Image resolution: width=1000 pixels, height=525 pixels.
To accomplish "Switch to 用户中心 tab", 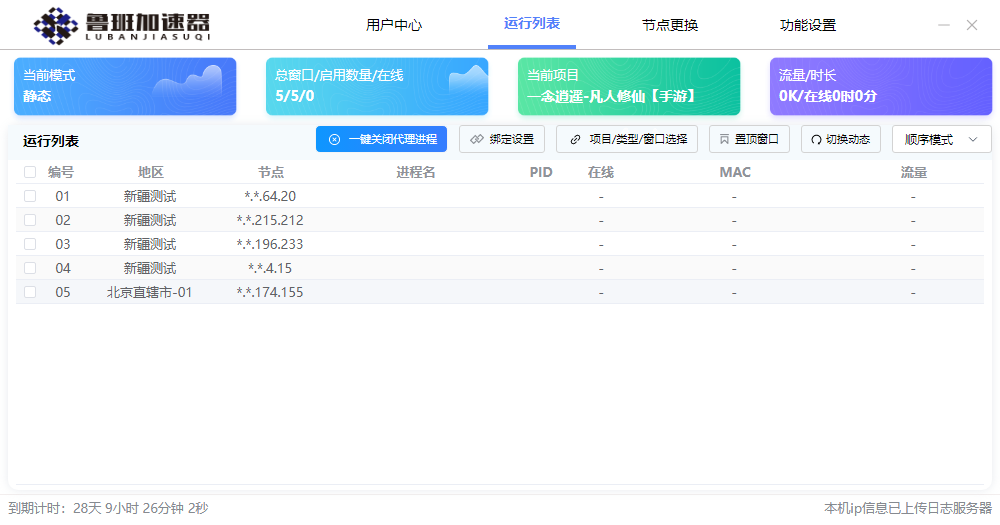I will coord(394,25).
